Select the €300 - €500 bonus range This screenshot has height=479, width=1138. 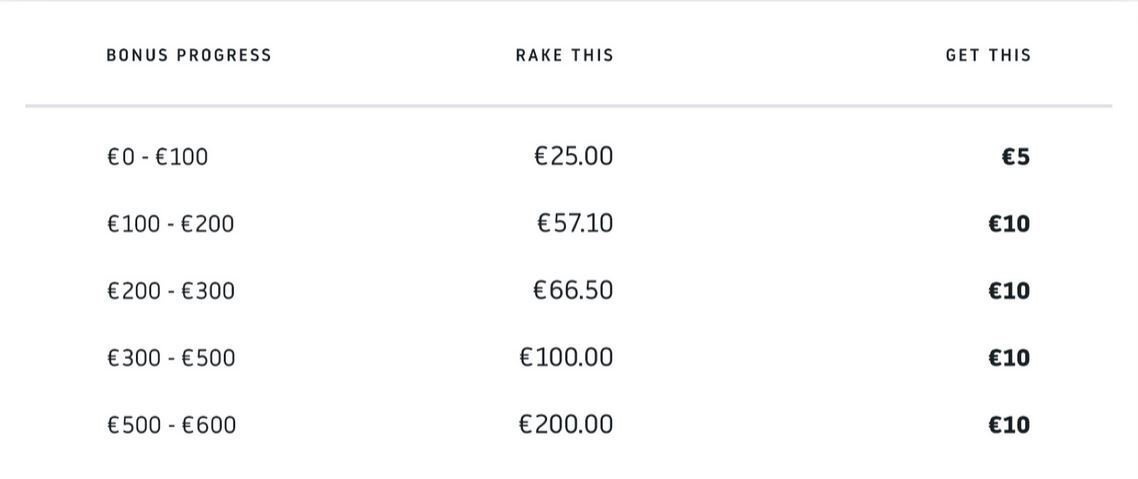click(171, 358)
